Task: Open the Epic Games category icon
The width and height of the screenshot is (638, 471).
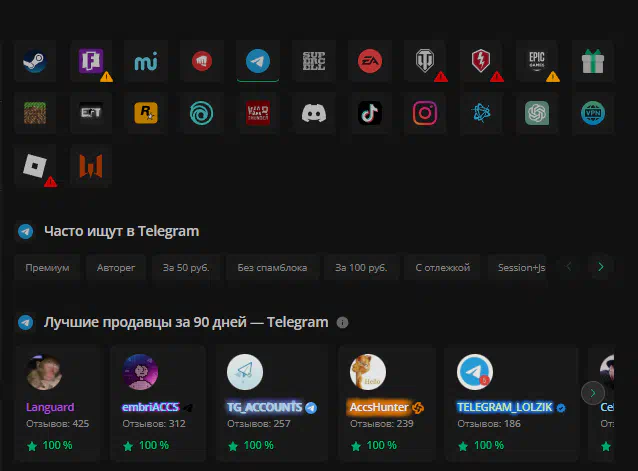Action: tap(537, 61)
